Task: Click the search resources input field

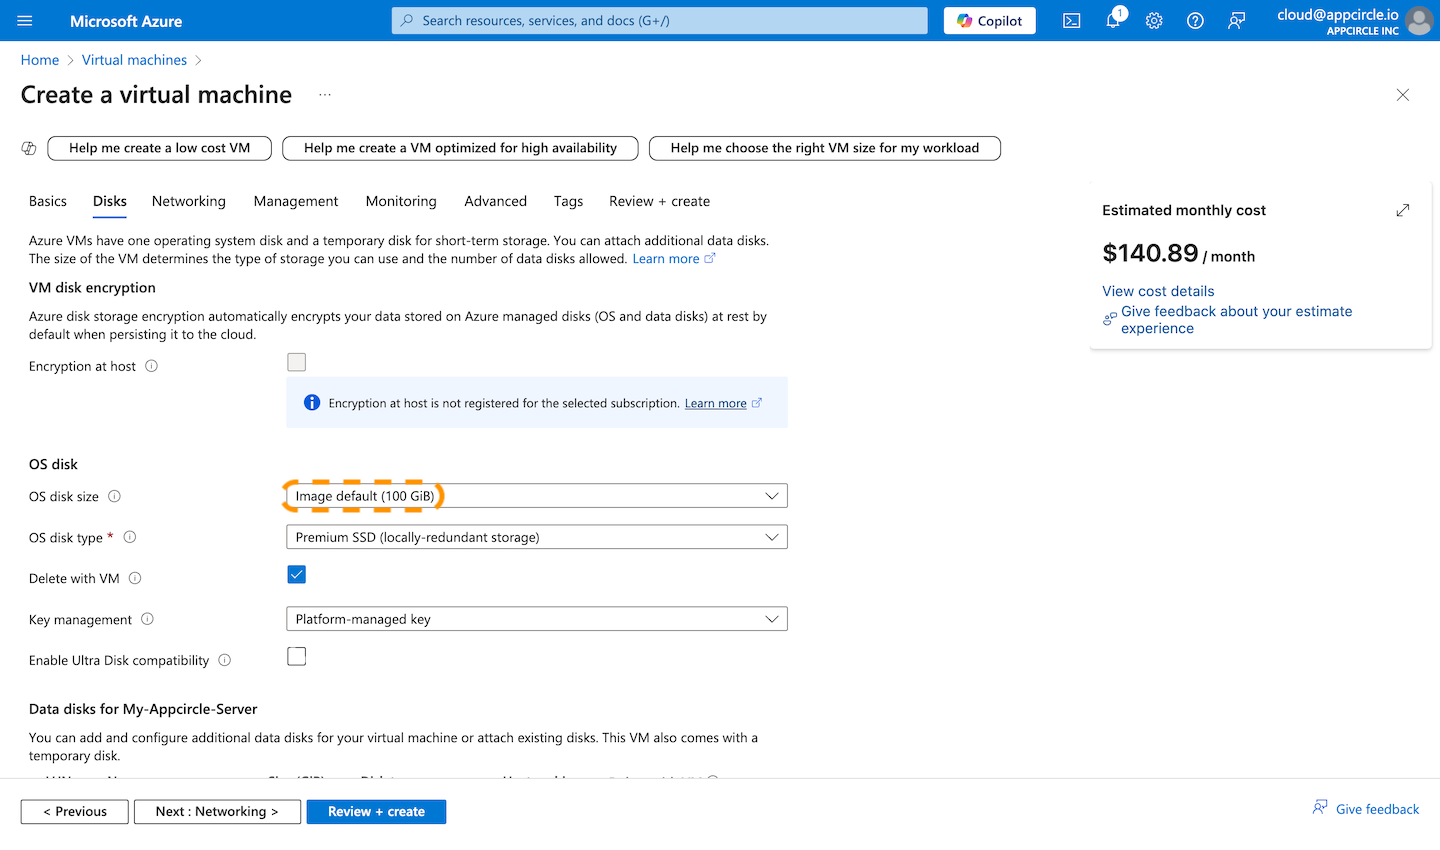Action: pyautogui.click(x=660, y=20)
